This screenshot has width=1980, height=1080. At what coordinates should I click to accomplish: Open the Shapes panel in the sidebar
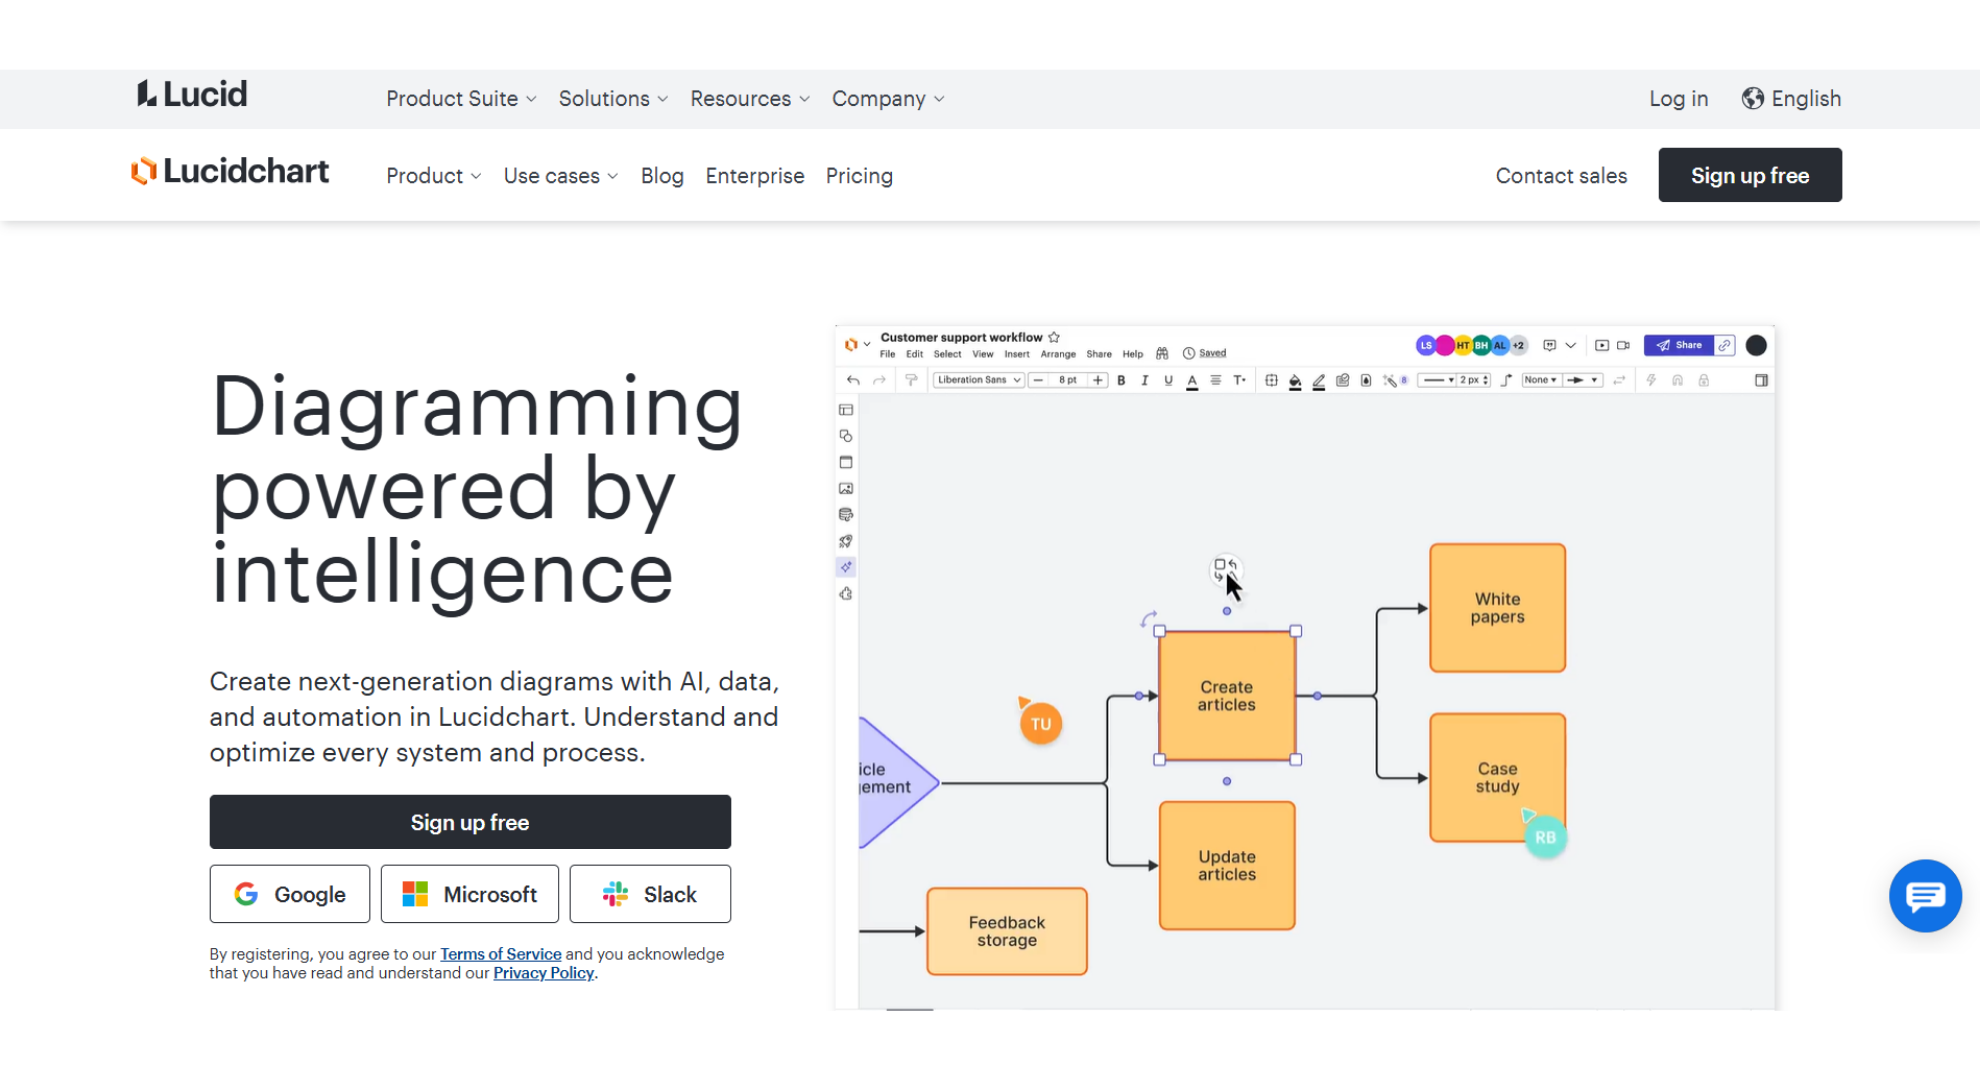pos(846,436)
